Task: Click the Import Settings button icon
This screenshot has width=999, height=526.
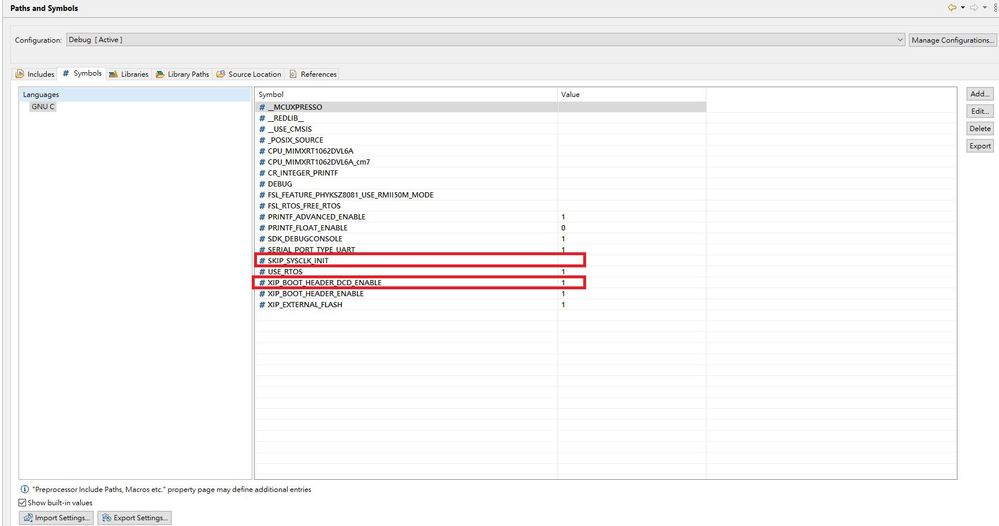Action: coord(27,518)
